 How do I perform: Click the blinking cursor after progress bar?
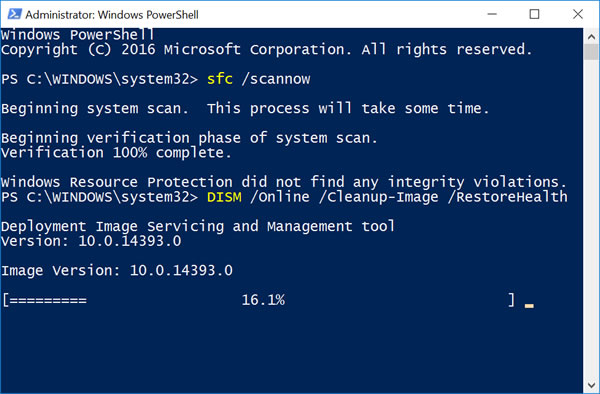529,306
